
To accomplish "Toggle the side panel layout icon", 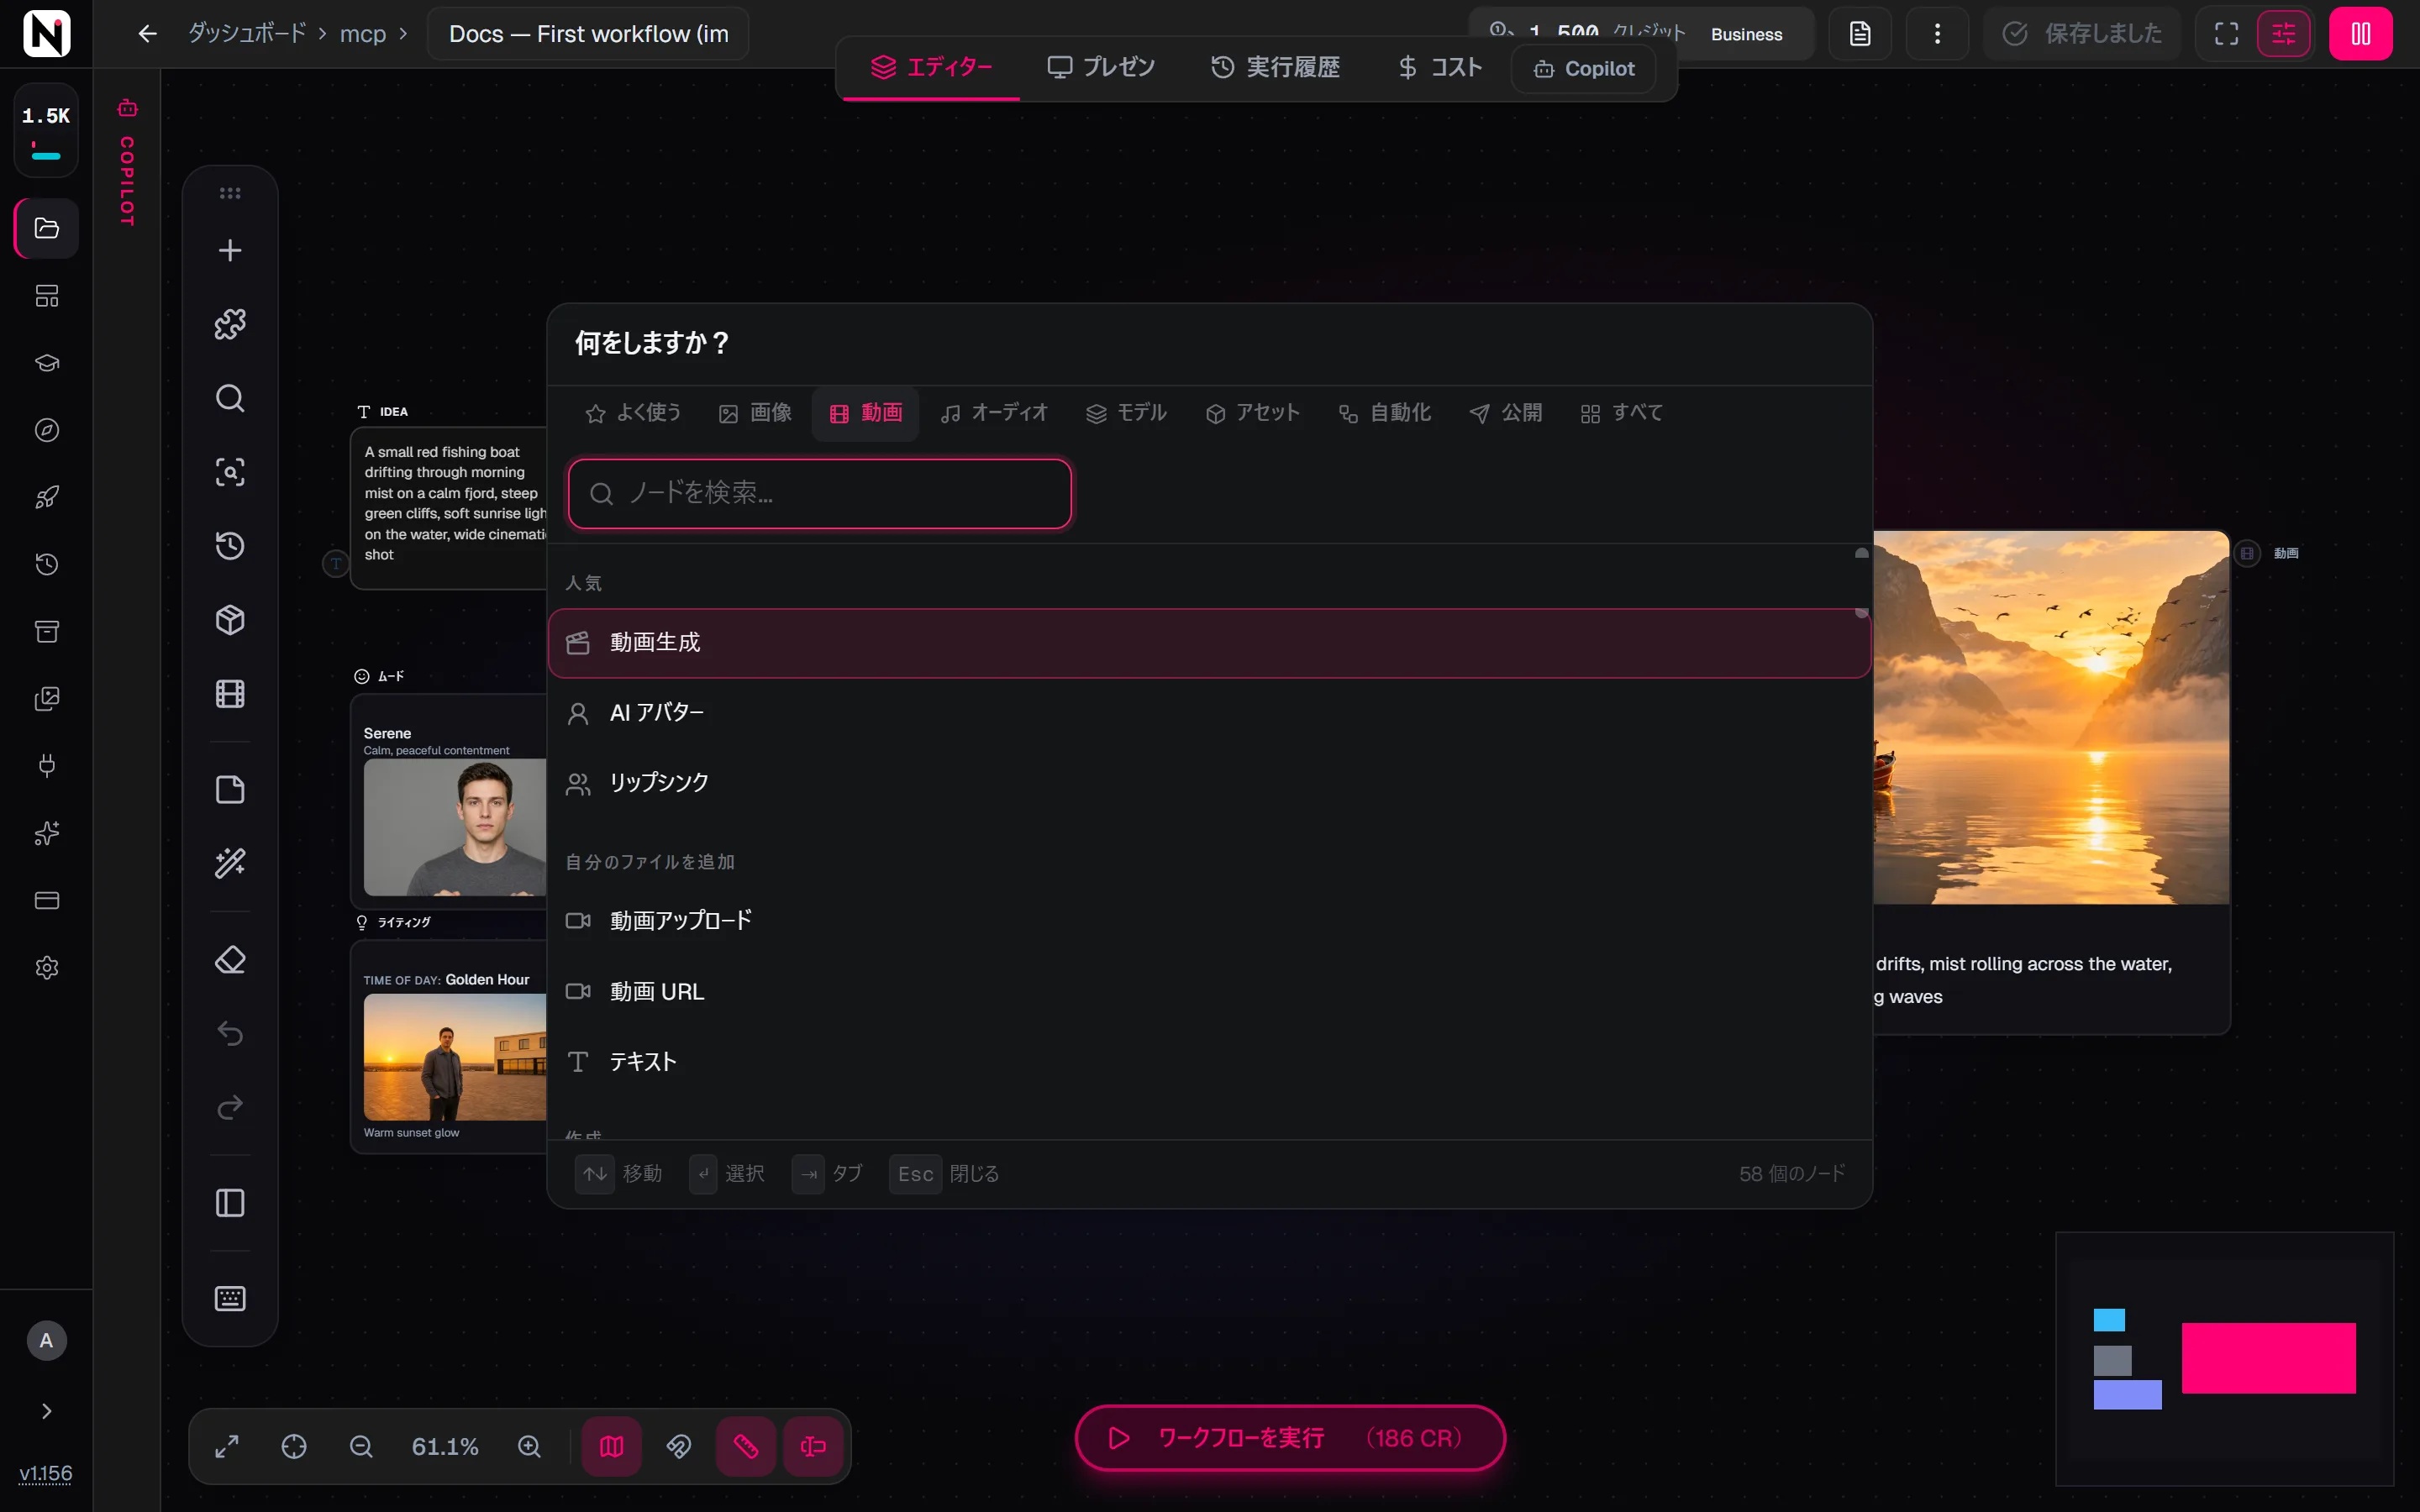I will pyautogui.click(x=230, y=1203).
